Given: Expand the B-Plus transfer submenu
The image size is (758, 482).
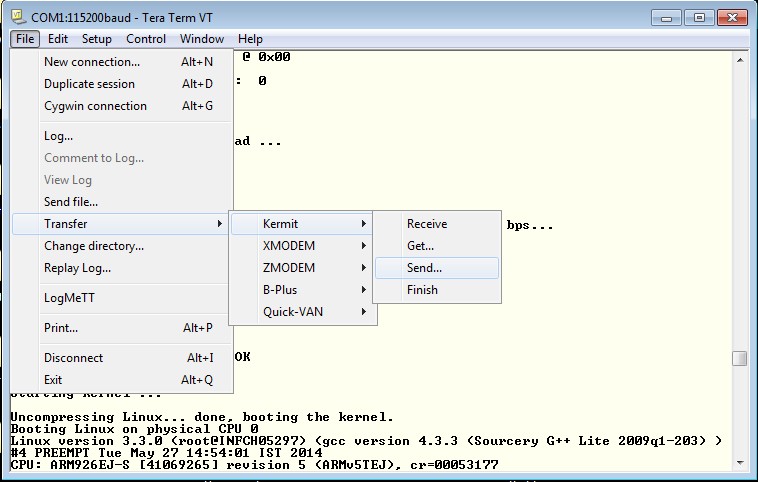Looking at the screenshot, I should (x=303, y=290).
